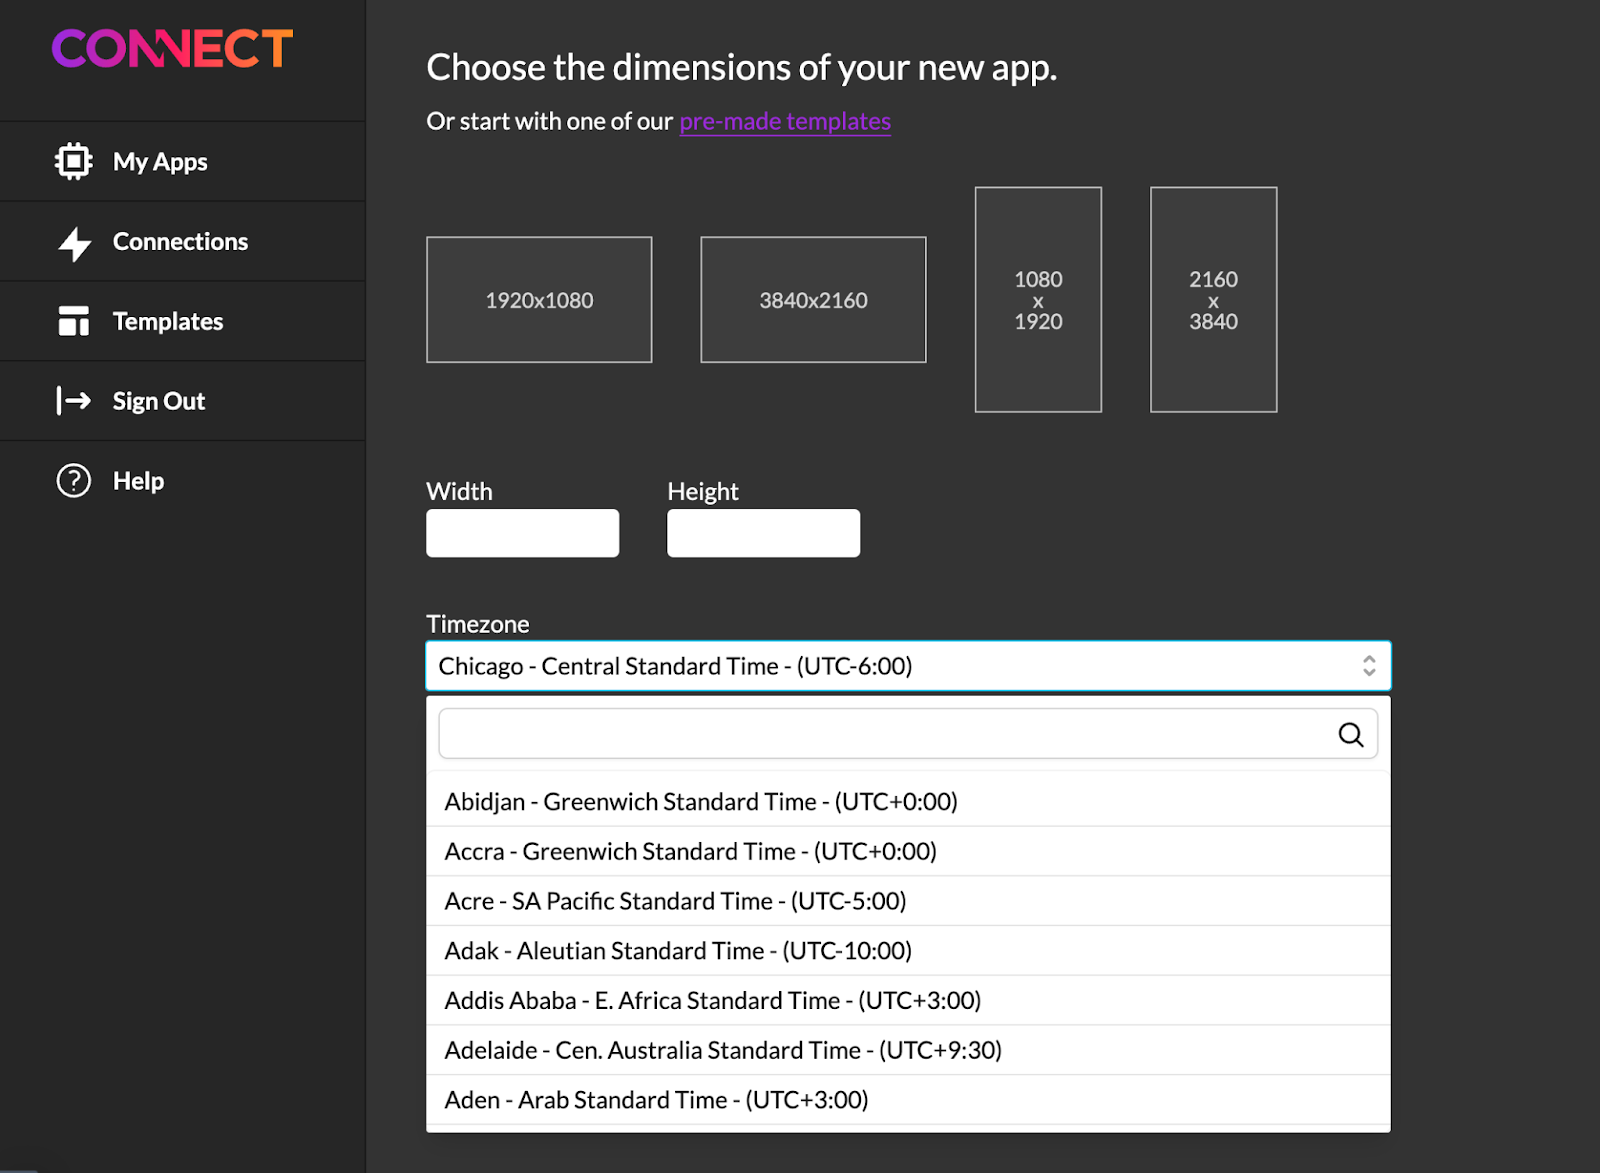Select Accra - Greenwich Standard Time option
The image size is (1600, 1173).
(x=908, y=852)
